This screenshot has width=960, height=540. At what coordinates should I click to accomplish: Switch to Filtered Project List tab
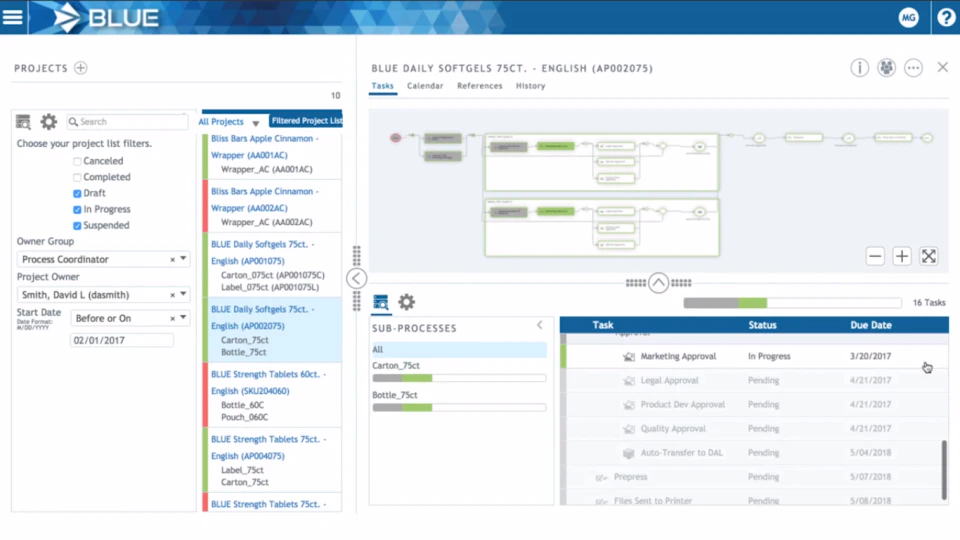point(306,121)
